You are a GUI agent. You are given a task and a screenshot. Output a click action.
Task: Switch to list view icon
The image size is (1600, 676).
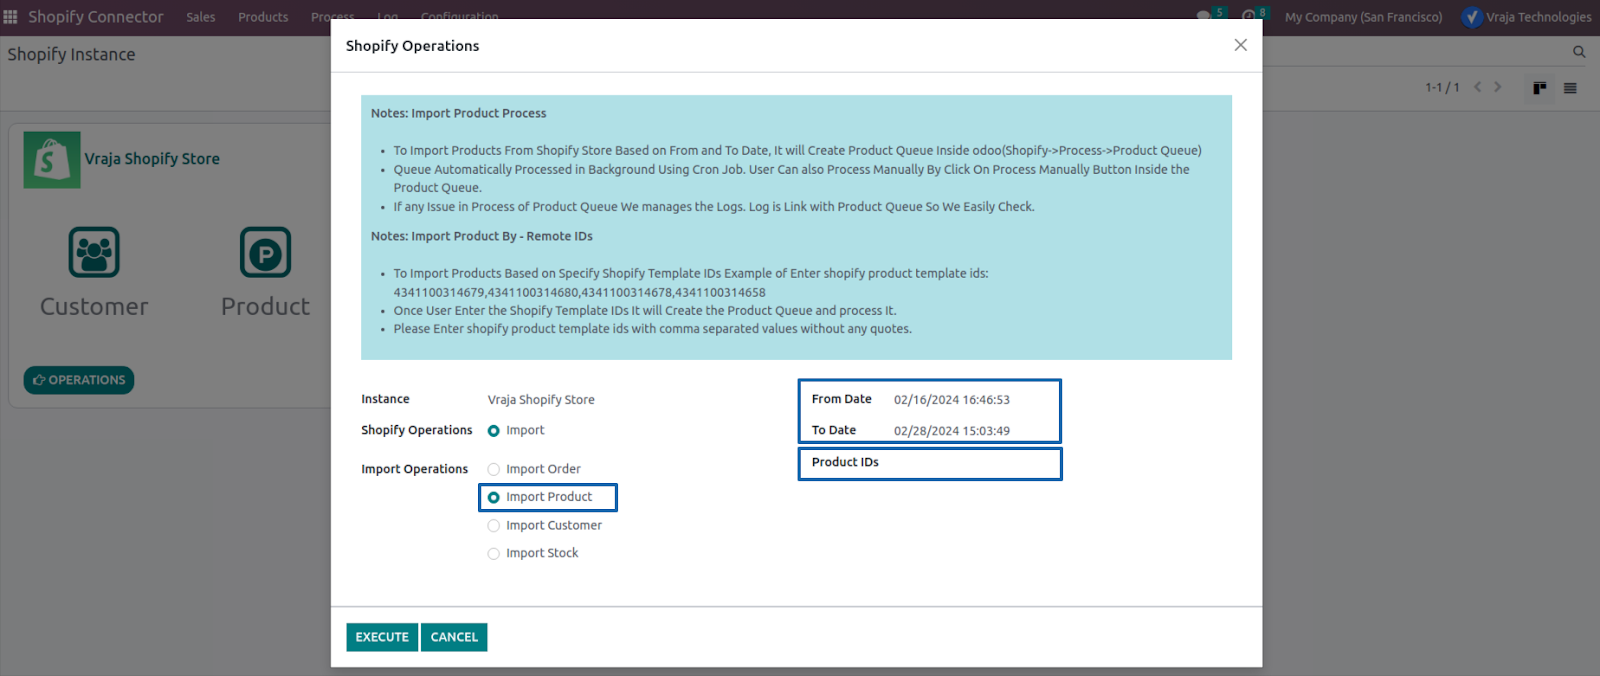(1570, 88)
